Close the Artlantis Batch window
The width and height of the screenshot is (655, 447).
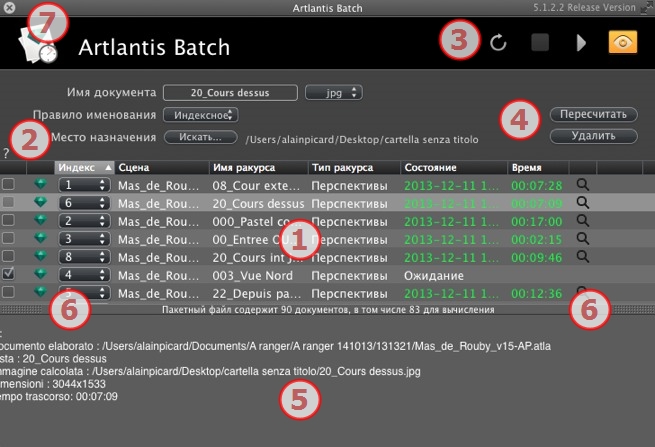[9, 8]
